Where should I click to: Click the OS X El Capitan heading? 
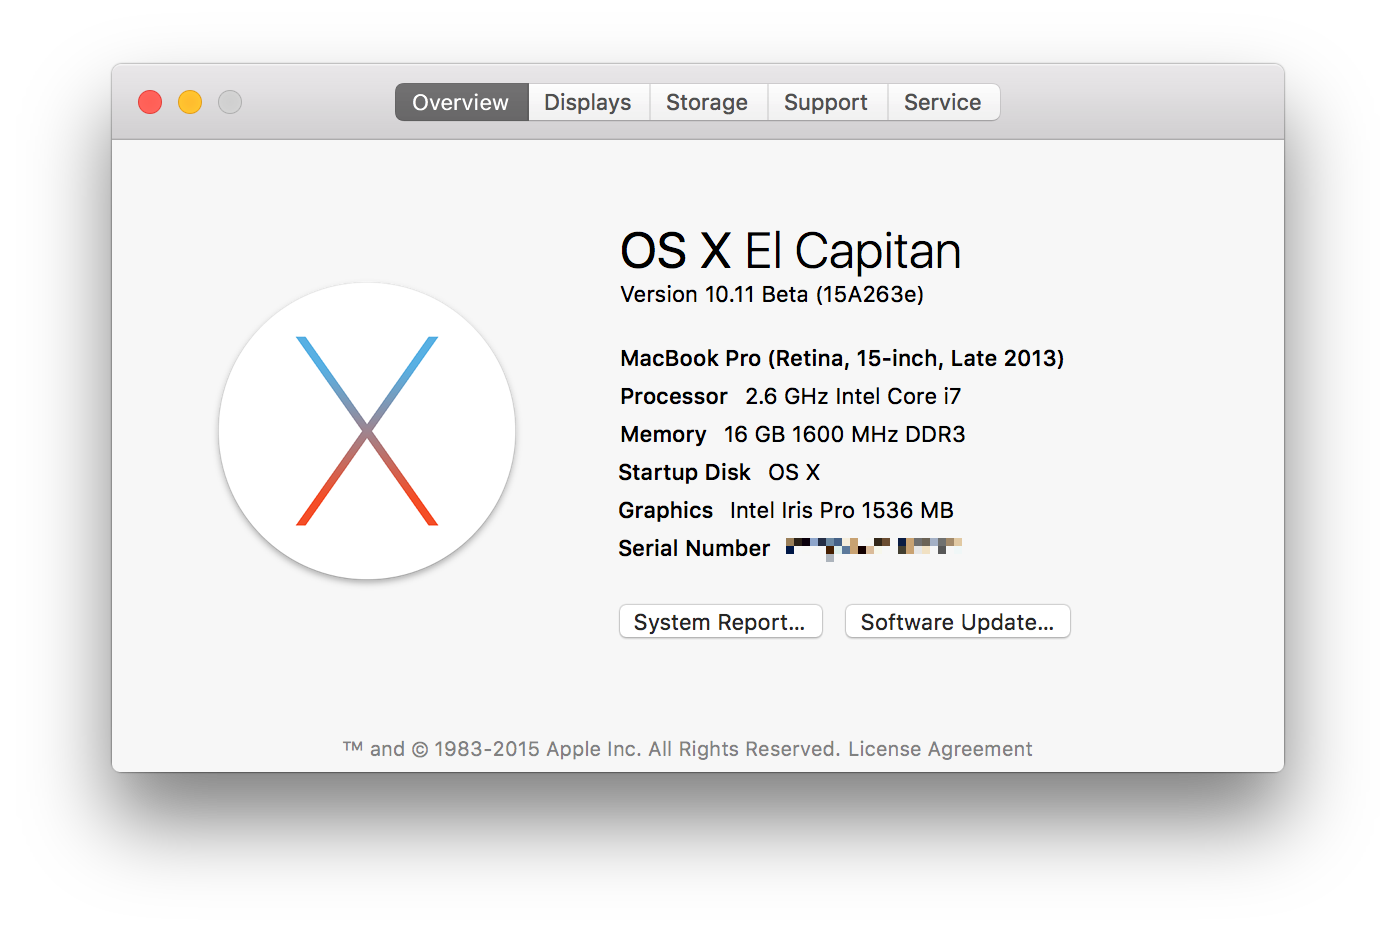[790, 250]
